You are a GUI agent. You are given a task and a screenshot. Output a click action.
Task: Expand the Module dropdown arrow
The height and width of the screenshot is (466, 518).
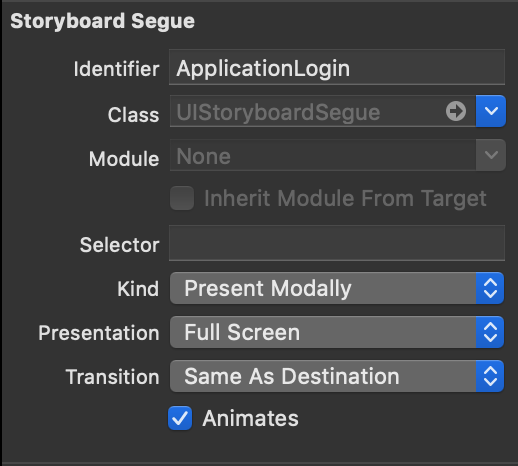pyautogui.click(x=491, y=155)
